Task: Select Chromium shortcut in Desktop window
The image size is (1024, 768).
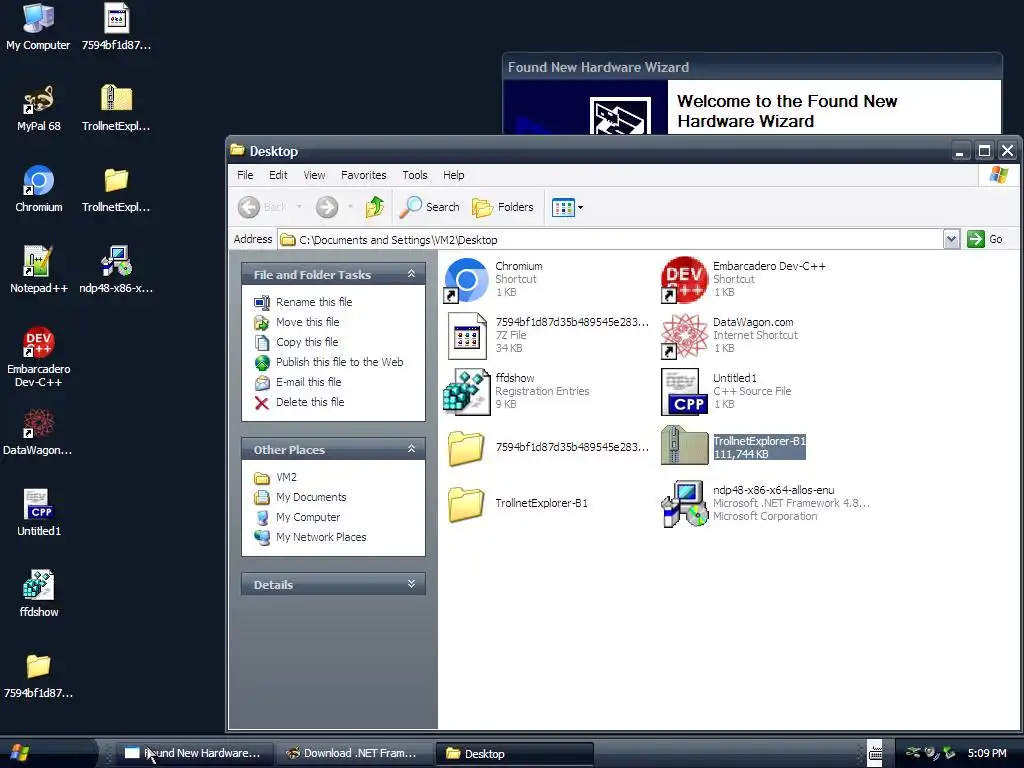Action: pyautogui.click(x=494, y=280)
